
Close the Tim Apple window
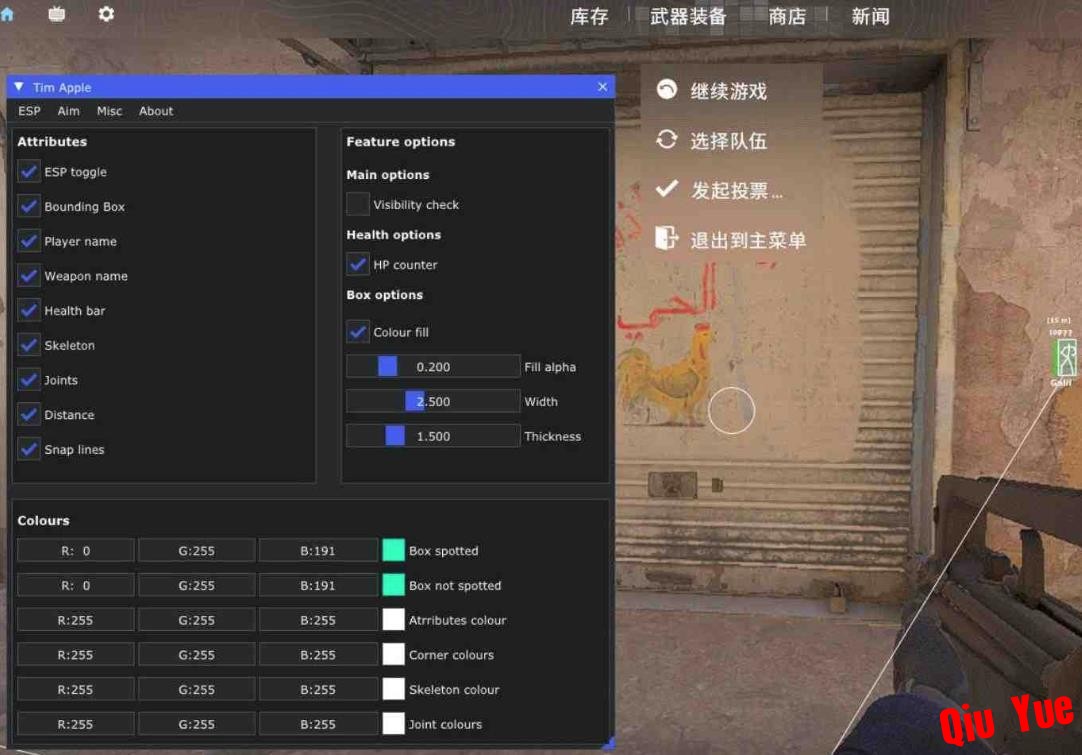point(602,87)
